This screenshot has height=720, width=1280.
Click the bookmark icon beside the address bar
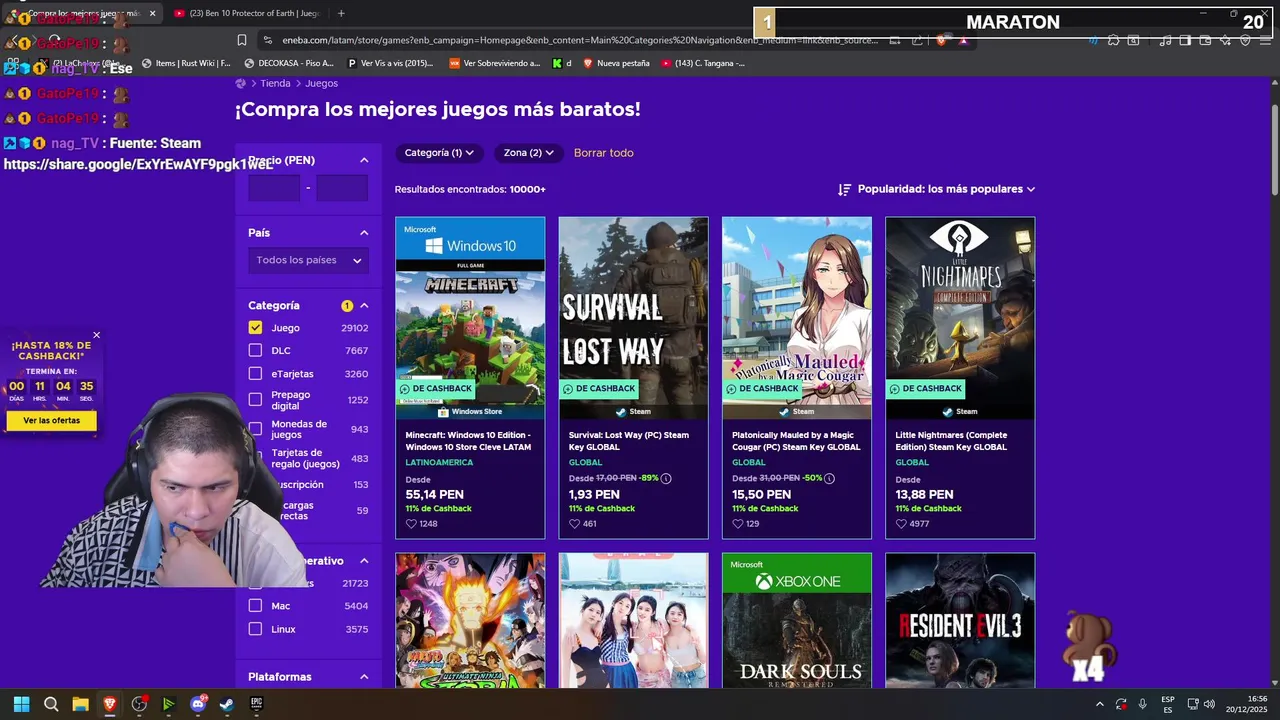click(x=242, y=40)
